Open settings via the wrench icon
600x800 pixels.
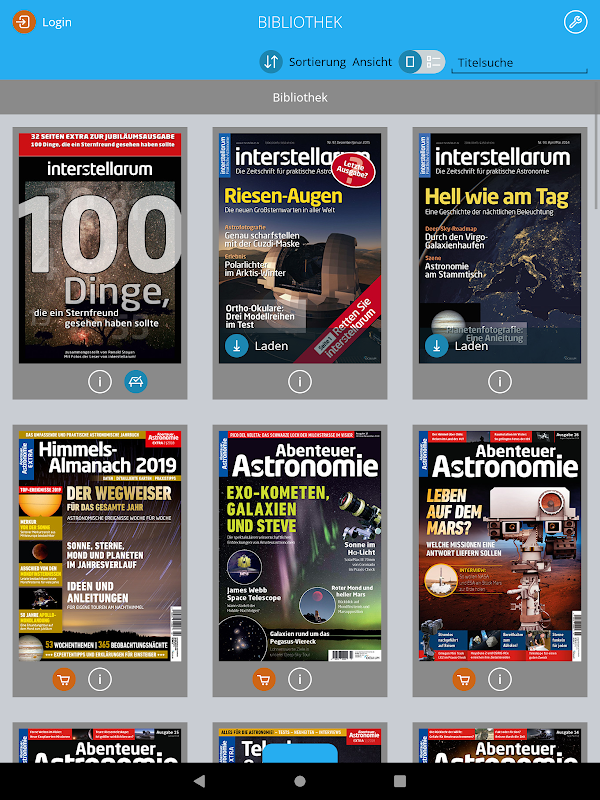576,22
